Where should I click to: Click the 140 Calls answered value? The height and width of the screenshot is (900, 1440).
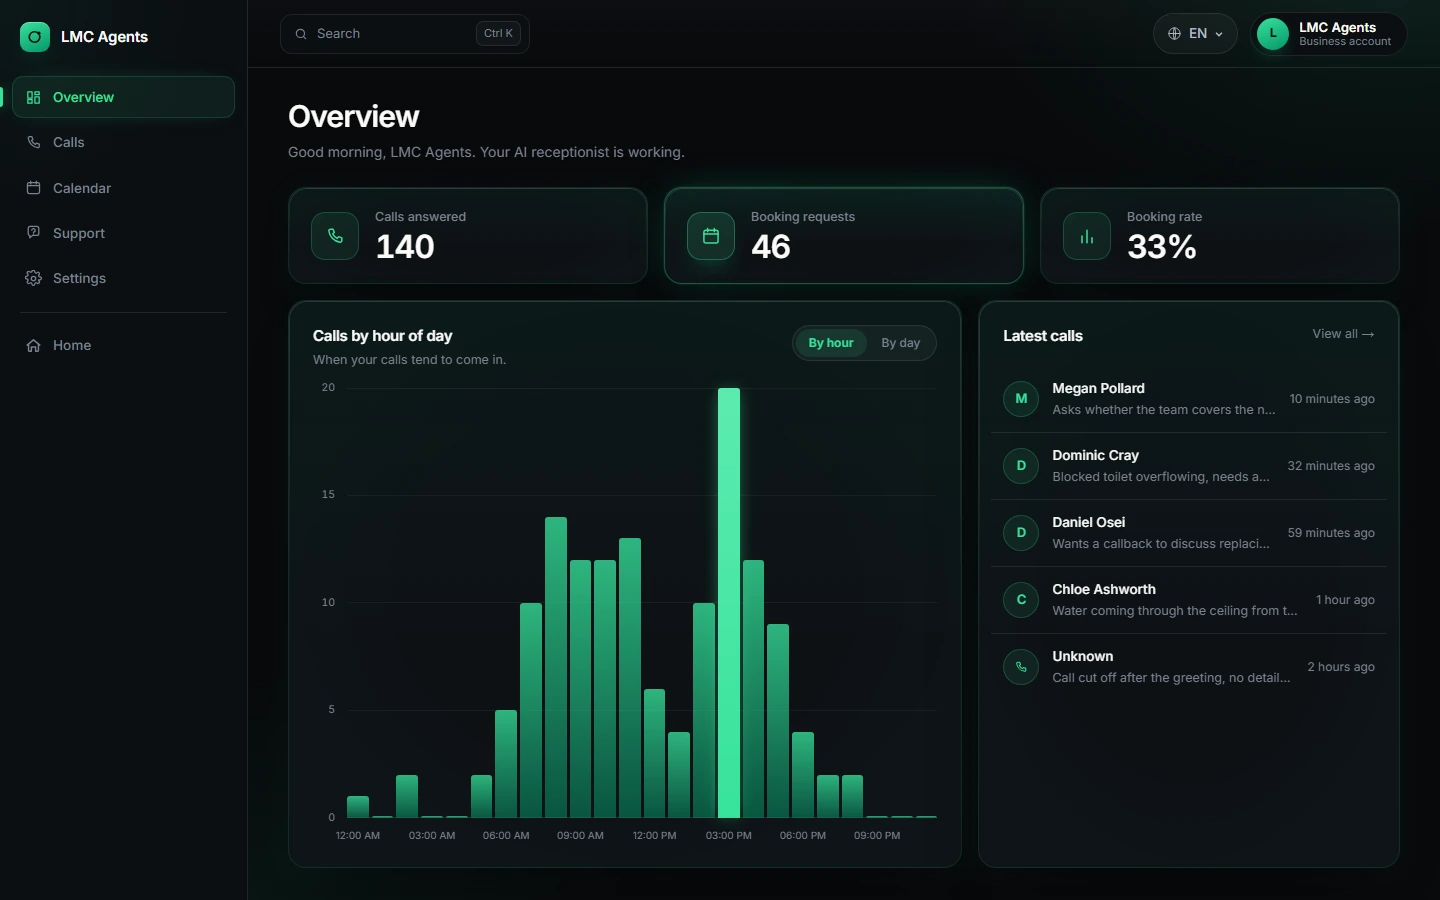(x=405, y=247)
